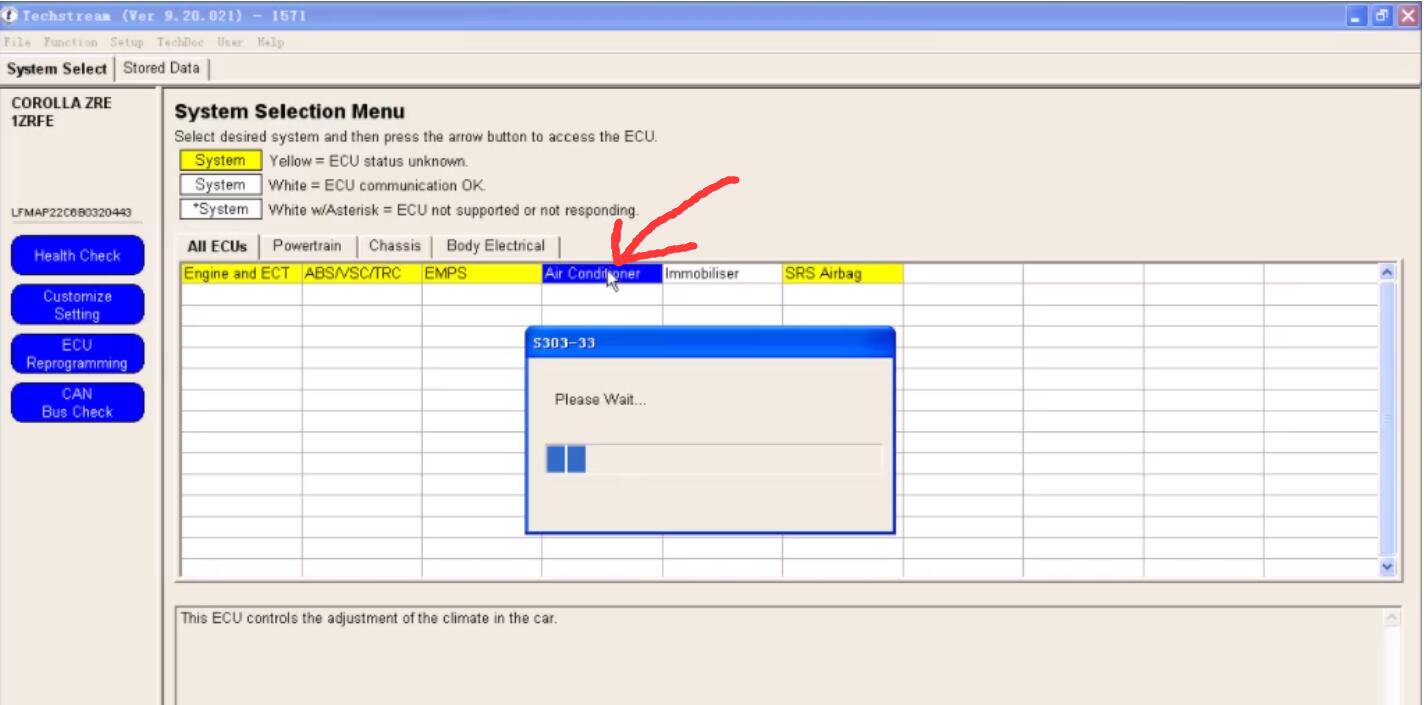Switch to the Stored Data tab
Image resolution: width=1424 pixels, height=705 pixels.
tap(161, 68)
